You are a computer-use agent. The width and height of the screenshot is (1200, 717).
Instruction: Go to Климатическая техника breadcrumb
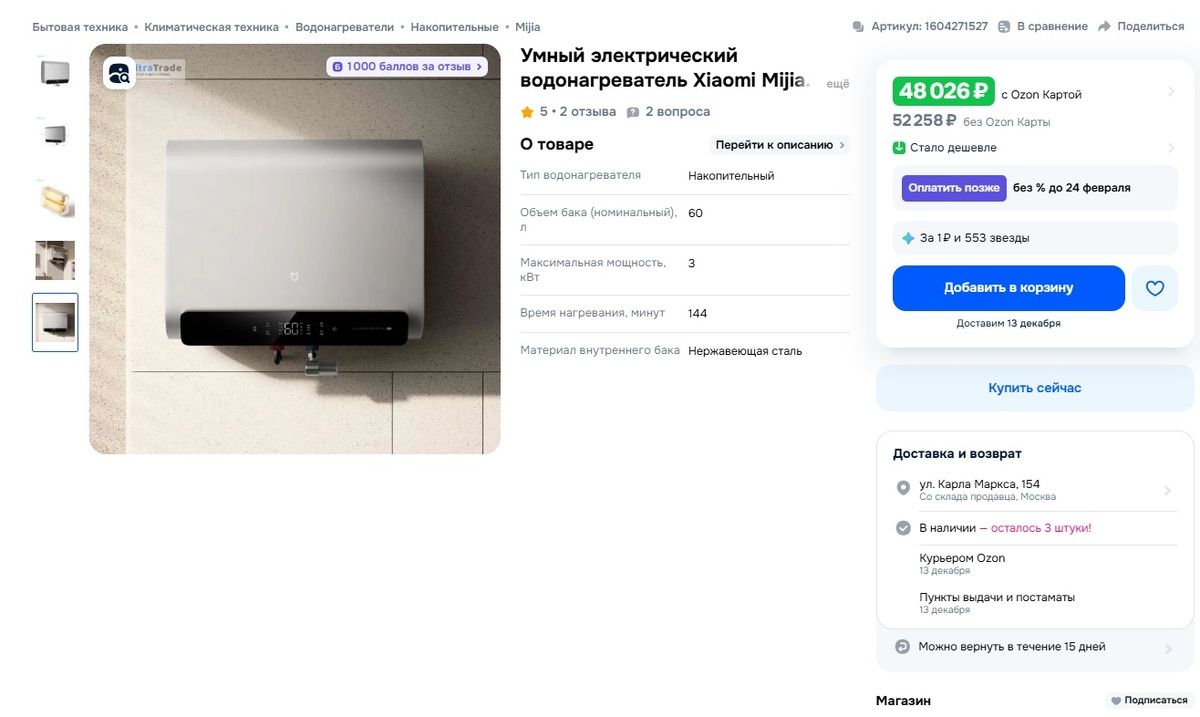[211, 27]
